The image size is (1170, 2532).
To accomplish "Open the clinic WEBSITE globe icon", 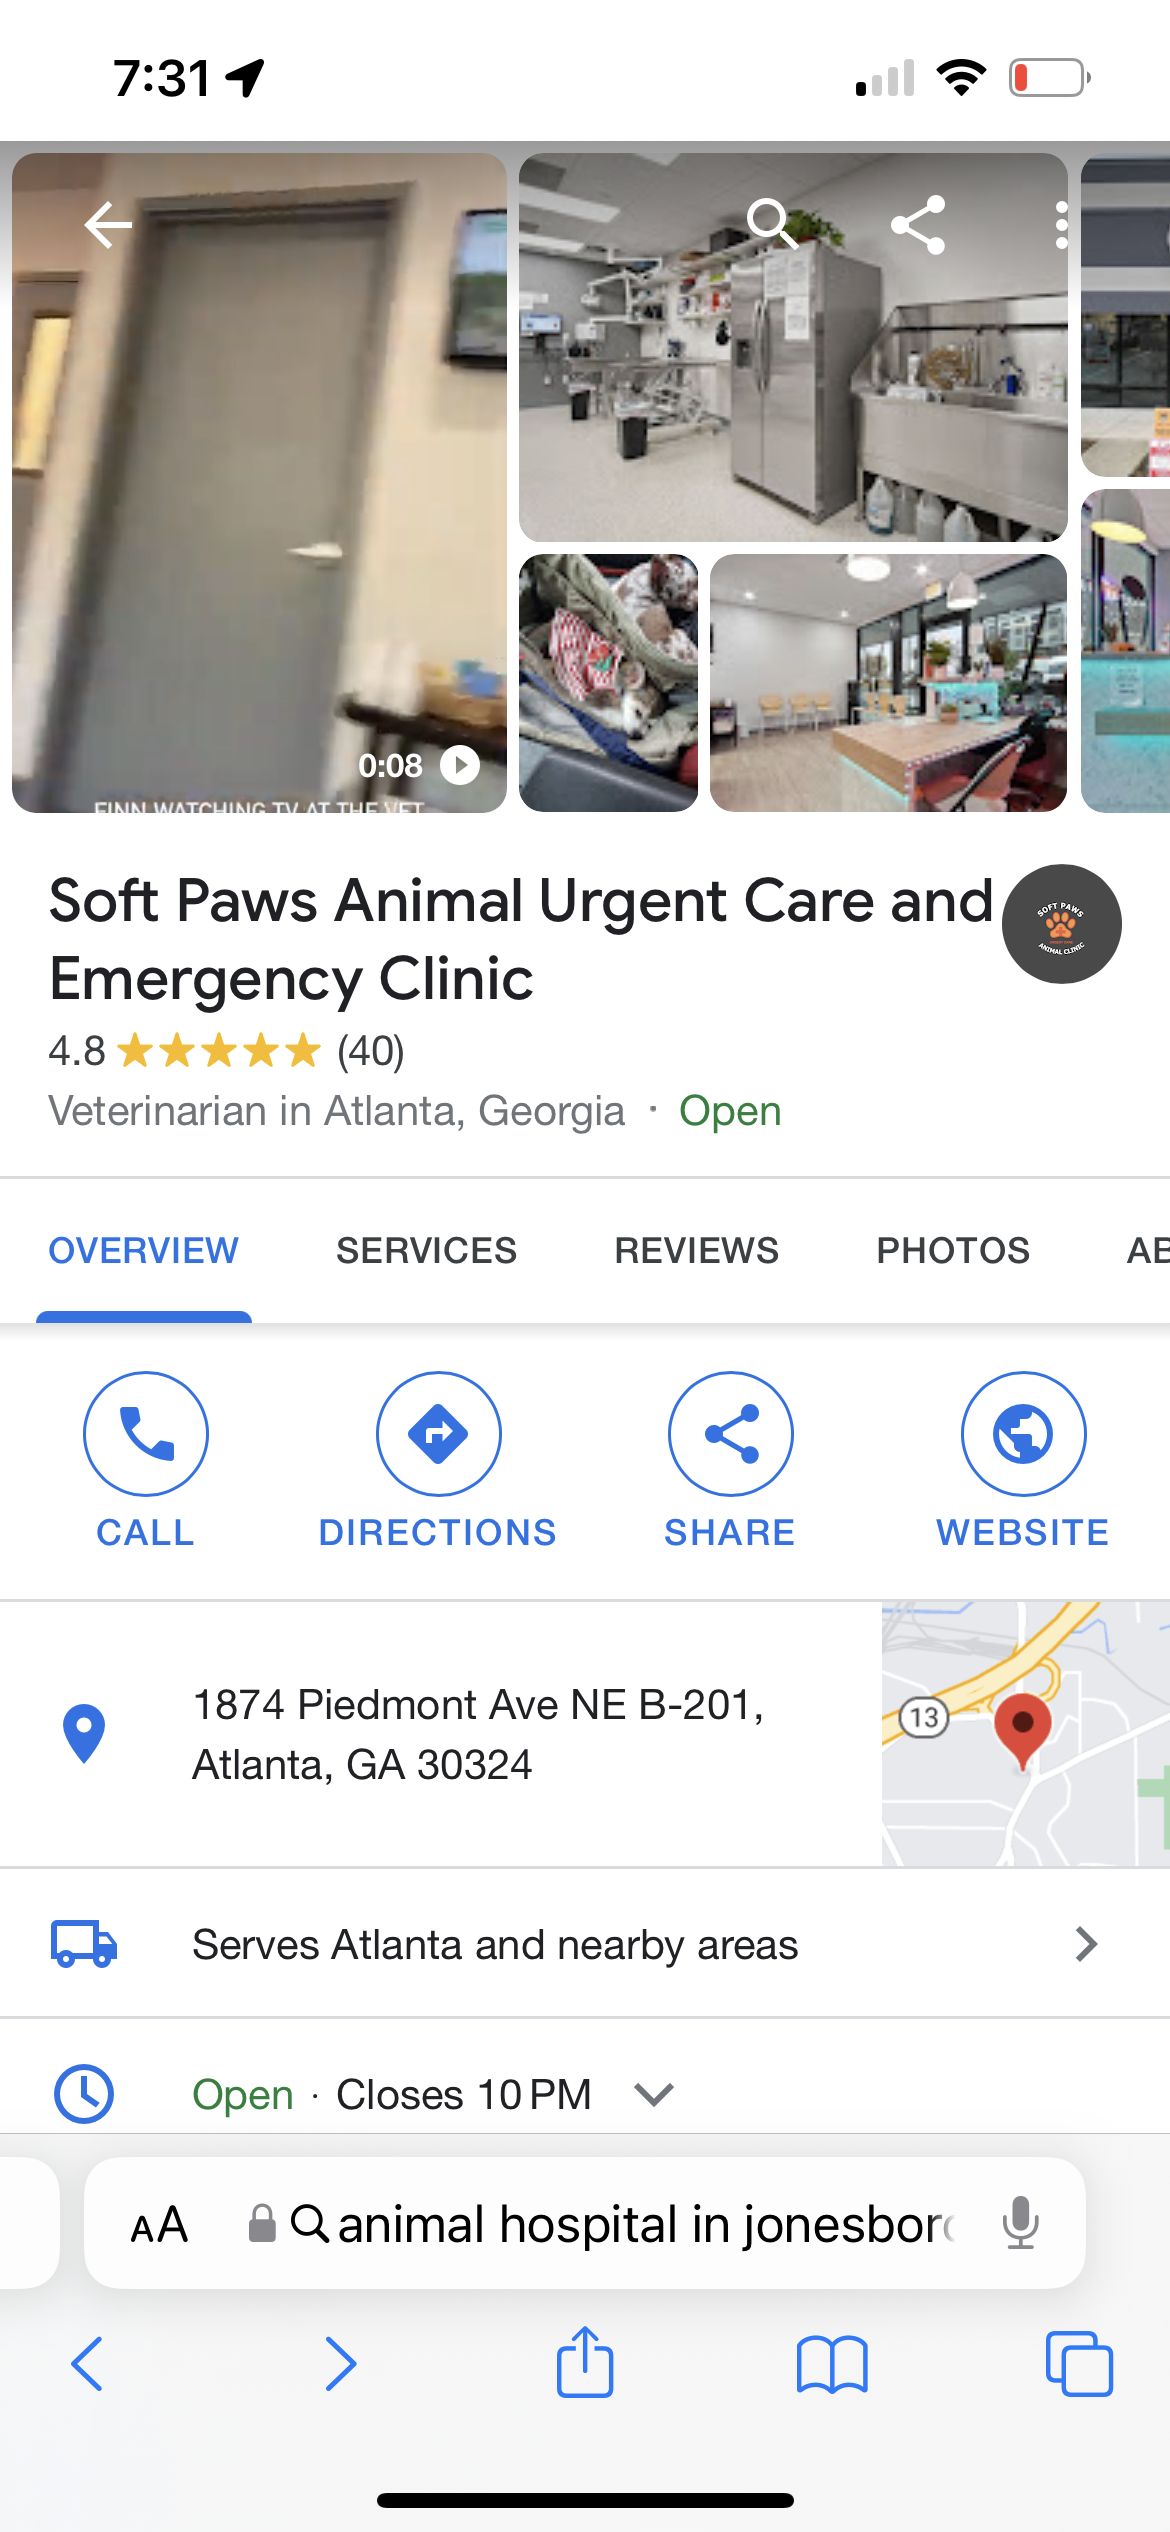I will click(x=1023, y=1433).
